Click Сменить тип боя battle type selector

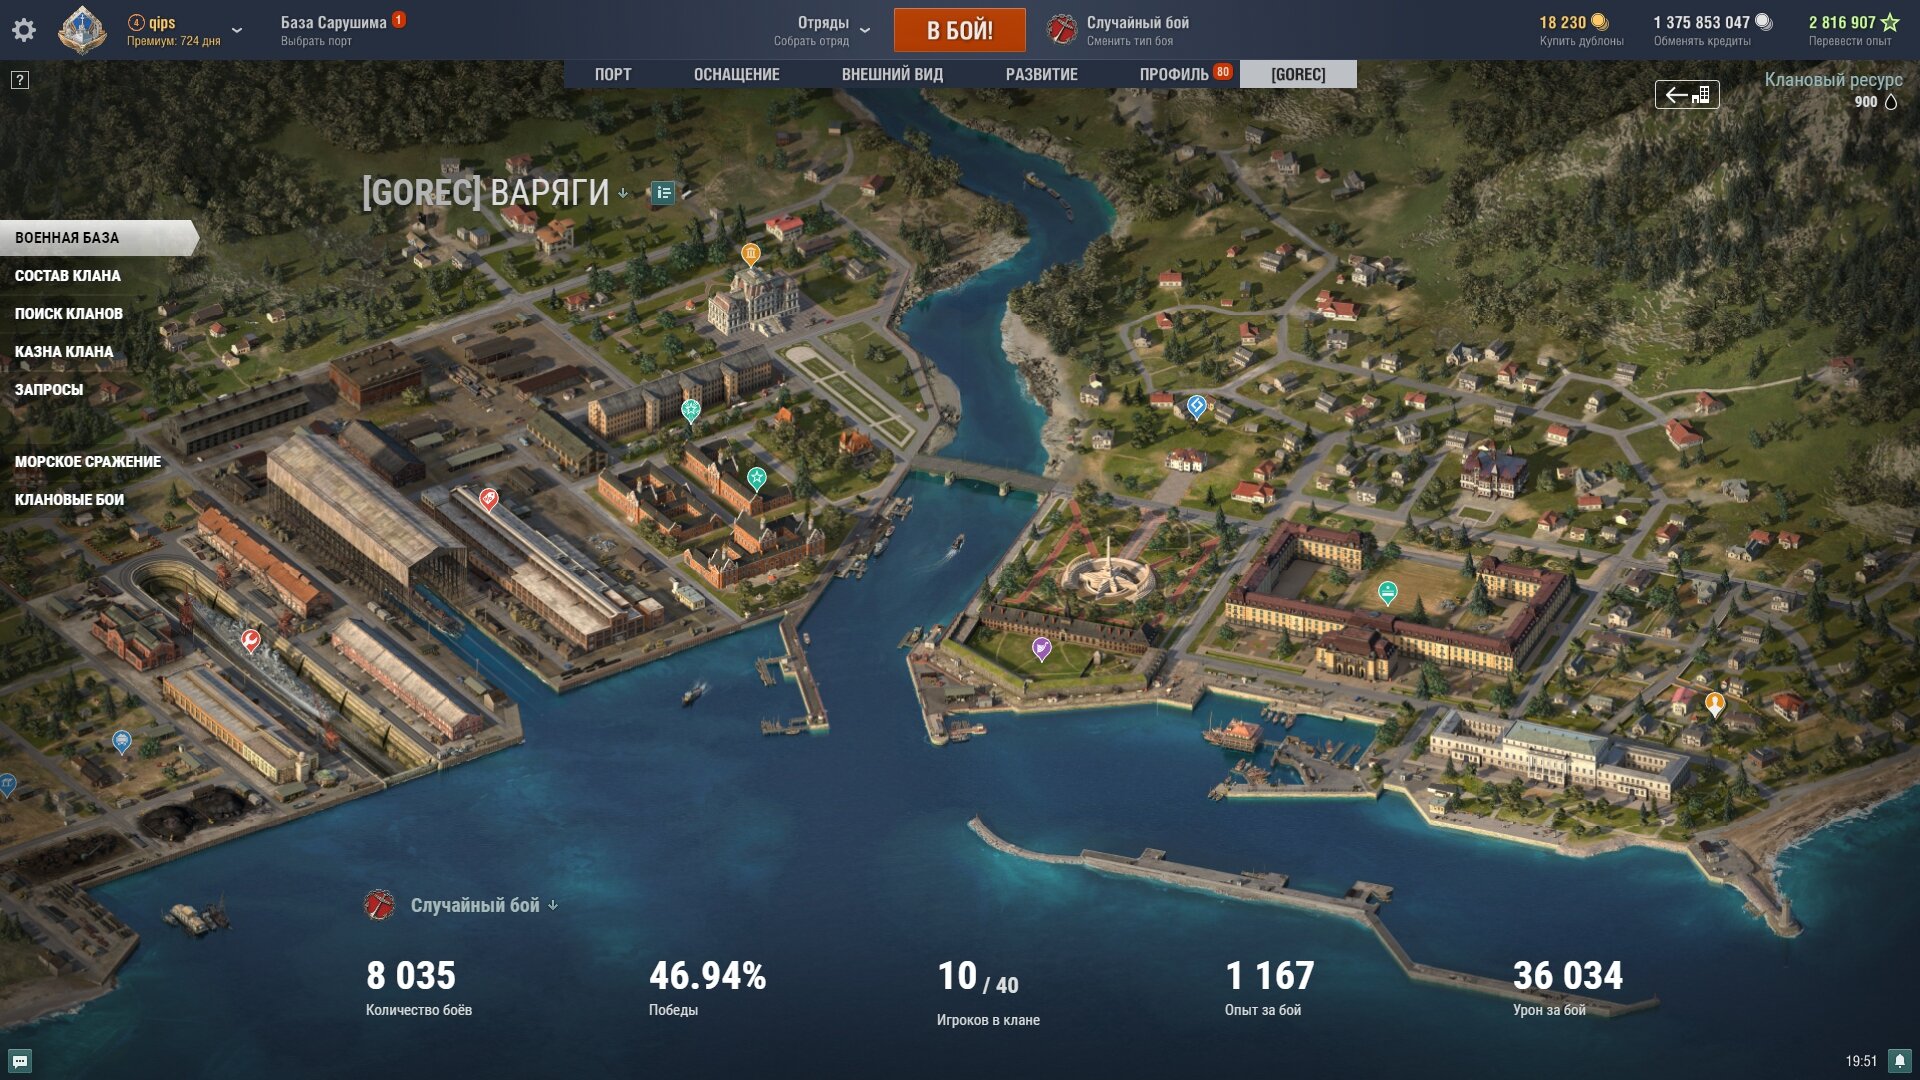tap(1130, 41)
